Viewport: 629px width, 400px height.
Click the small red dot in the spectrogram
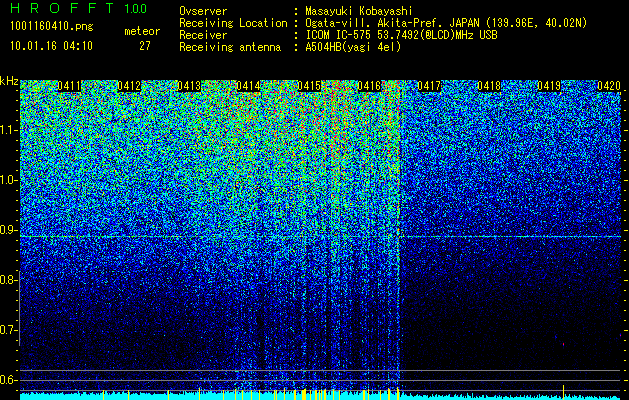point(564,344)
